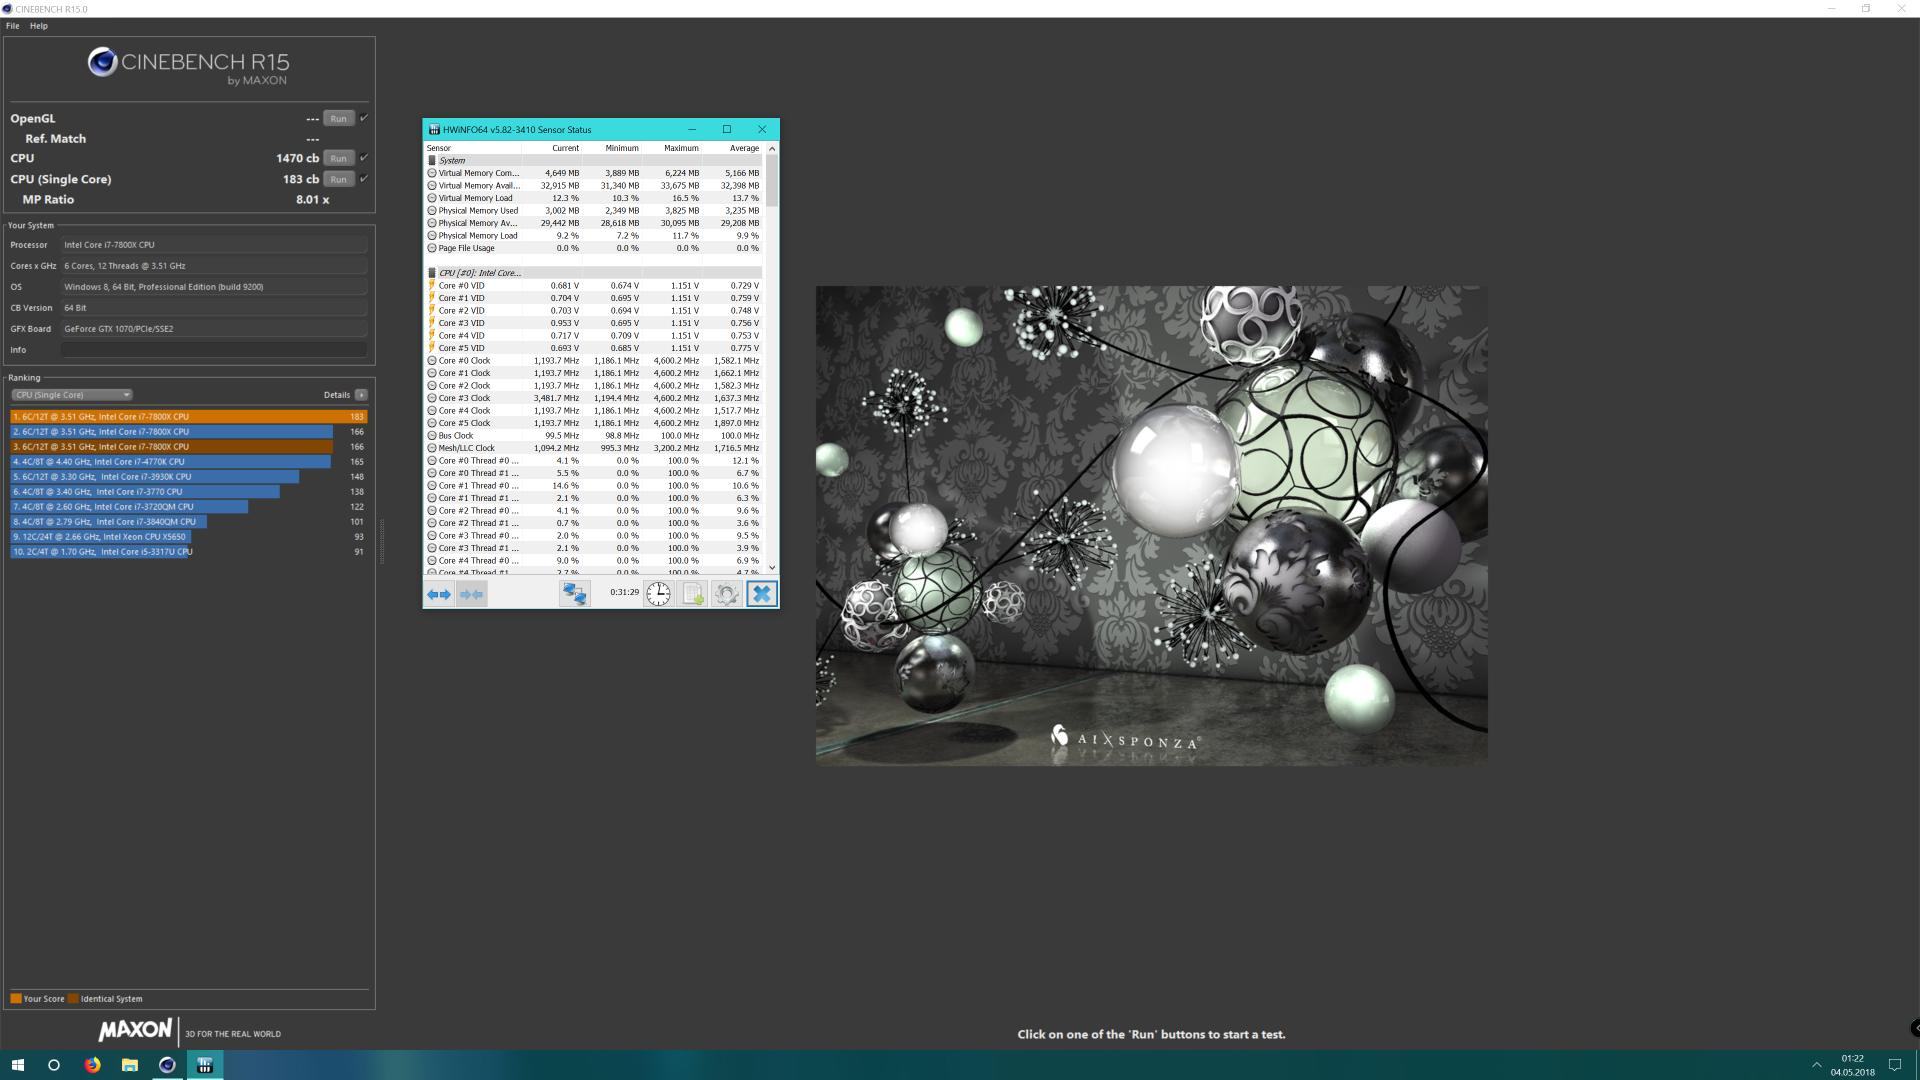Switch to Cinebench taskbar icon

pos(167,1065)
